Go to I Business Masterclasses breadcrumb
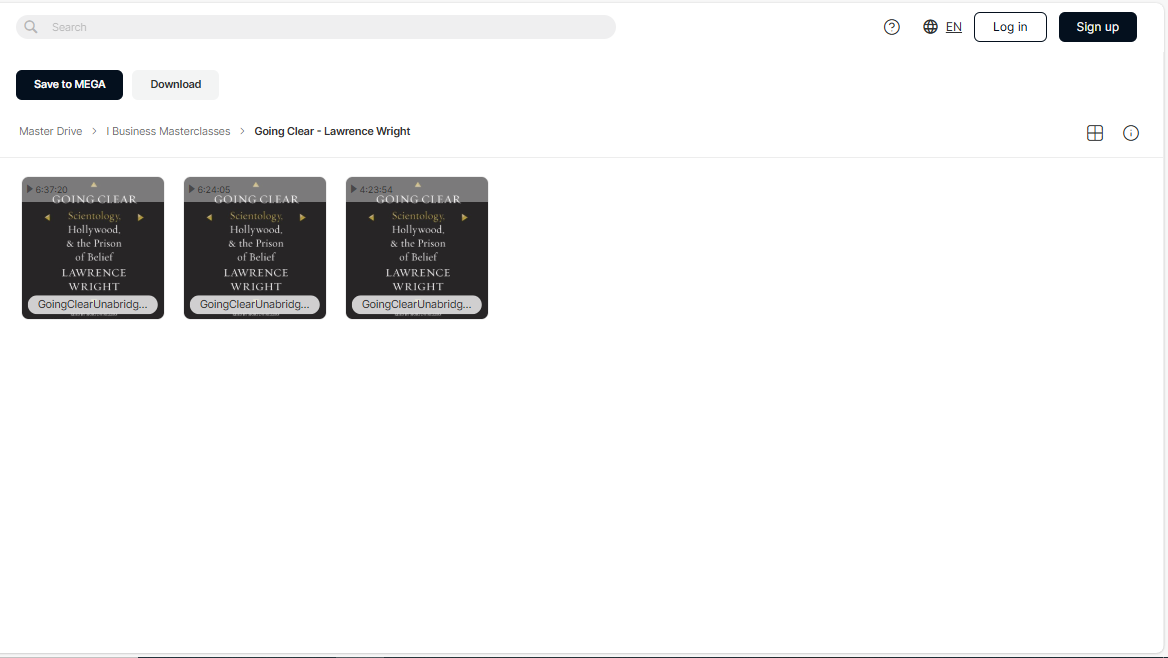This screenshot has height=658, width=1168. point(168,131)
